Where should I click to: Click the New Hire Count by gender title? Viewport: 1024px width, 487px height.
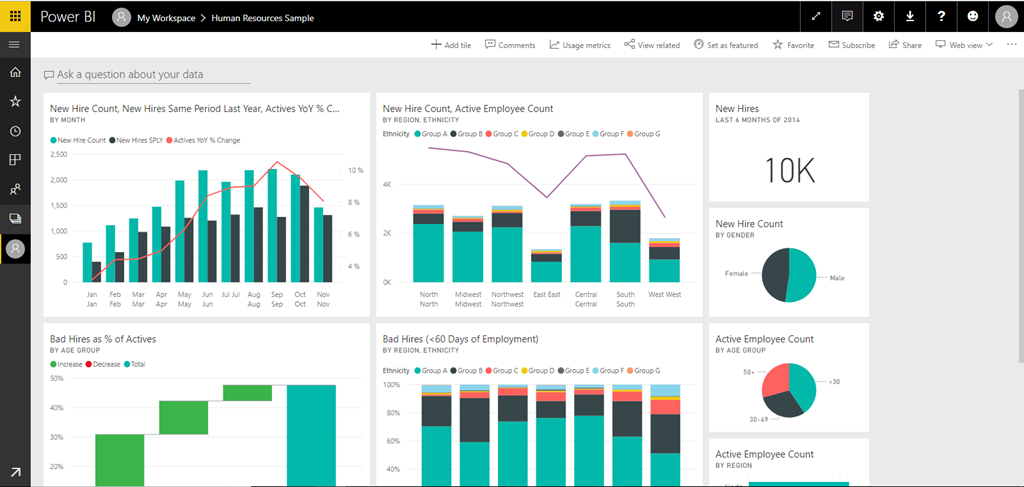tap(749, 224)
